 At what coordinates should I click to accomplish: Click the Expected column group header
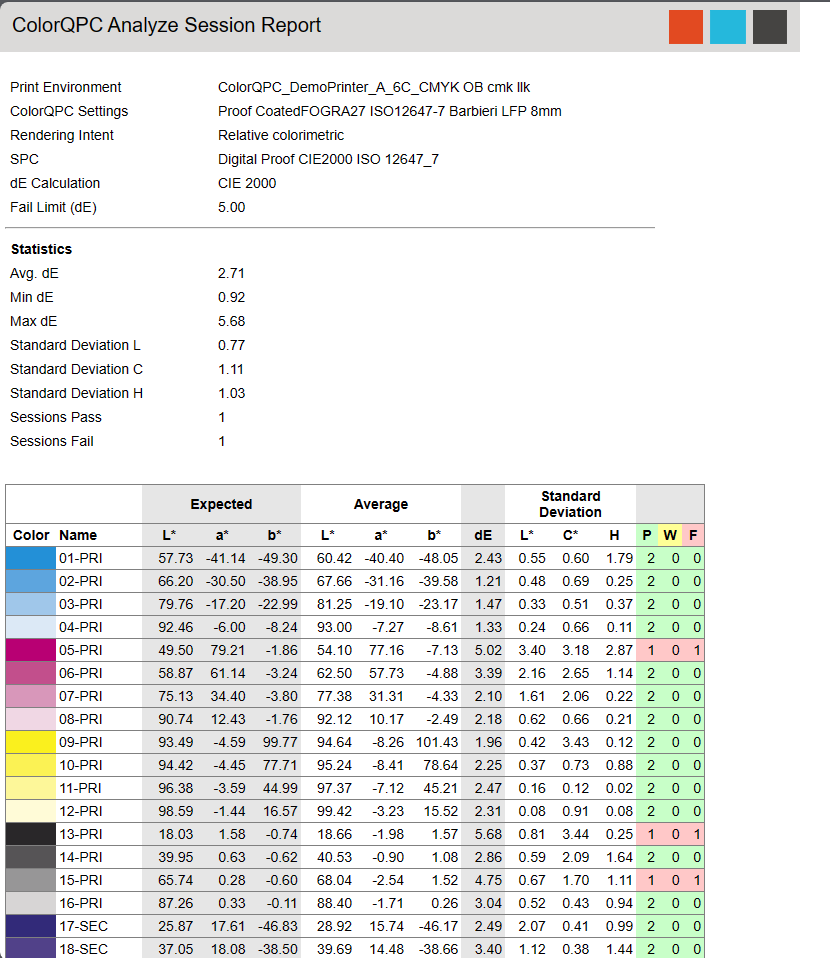221,504
